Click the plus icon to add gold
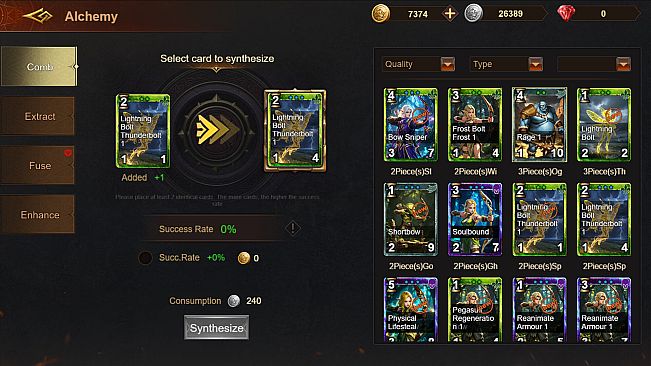Image resolution: width=651 pixels, height=366 pixels. click(450, 14)
